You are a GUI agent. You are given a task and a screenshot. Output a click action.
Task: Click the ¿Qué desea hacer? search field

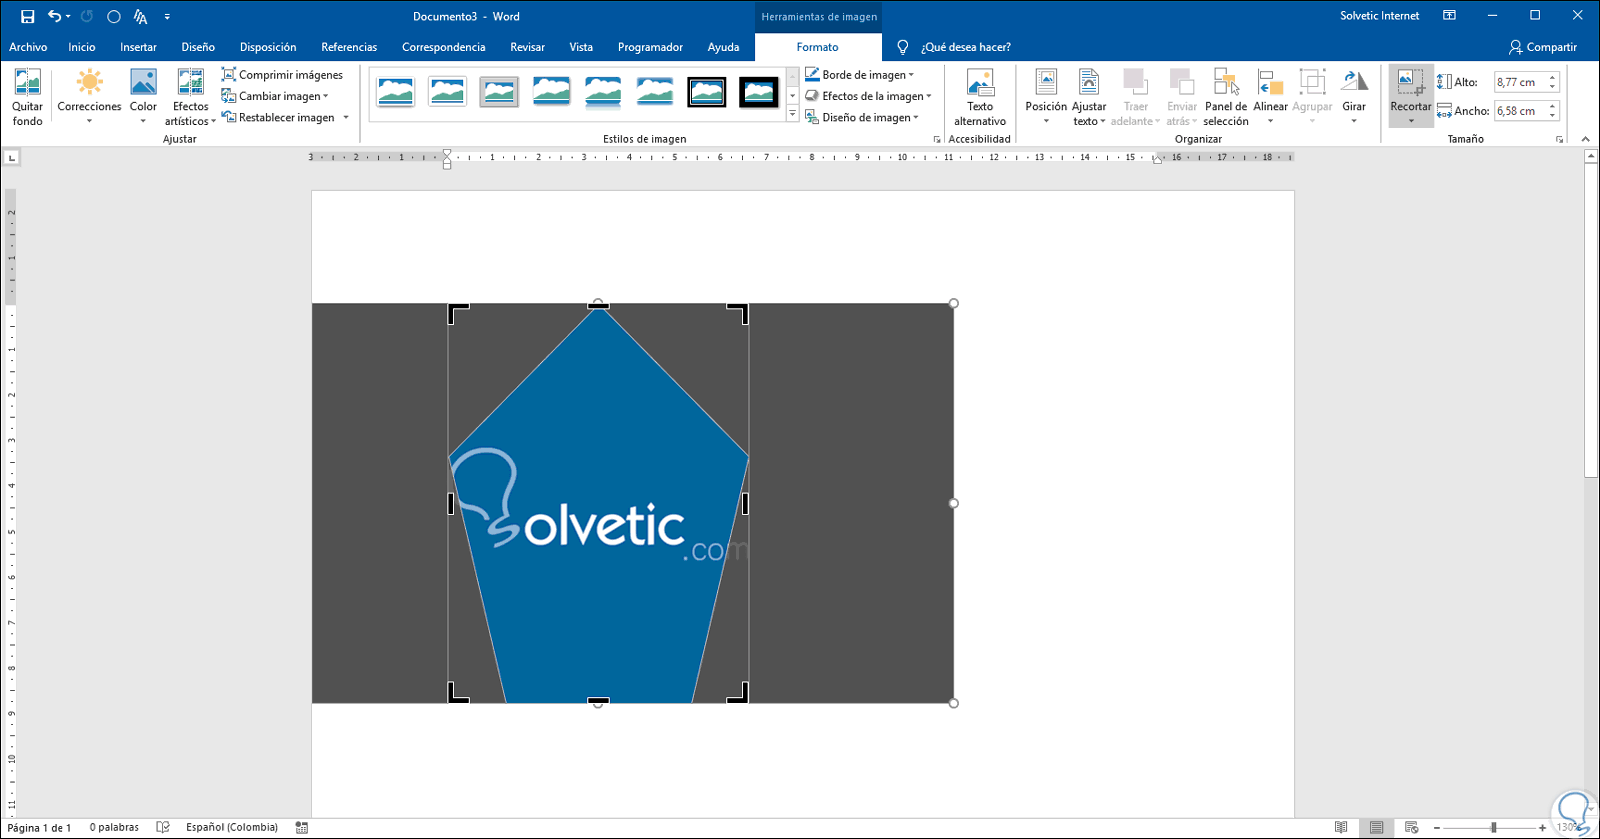click(966, 47)
